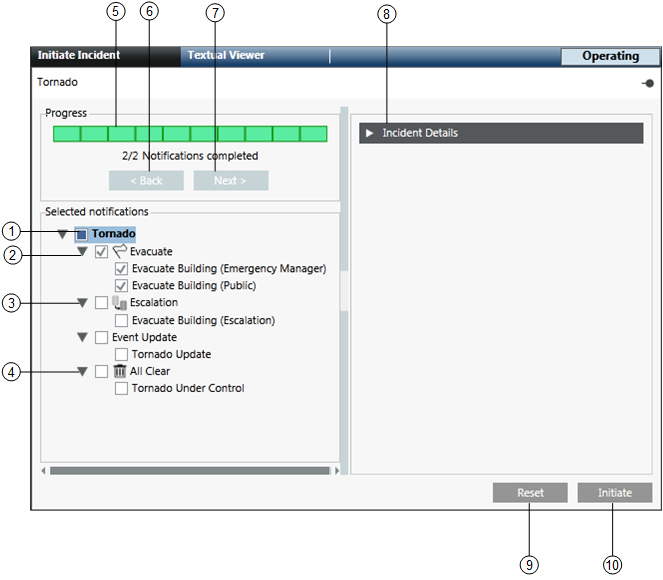Click the right arrow of the horizontal scrollbar
Screen dimensions: 663x580
click(336, 470)
